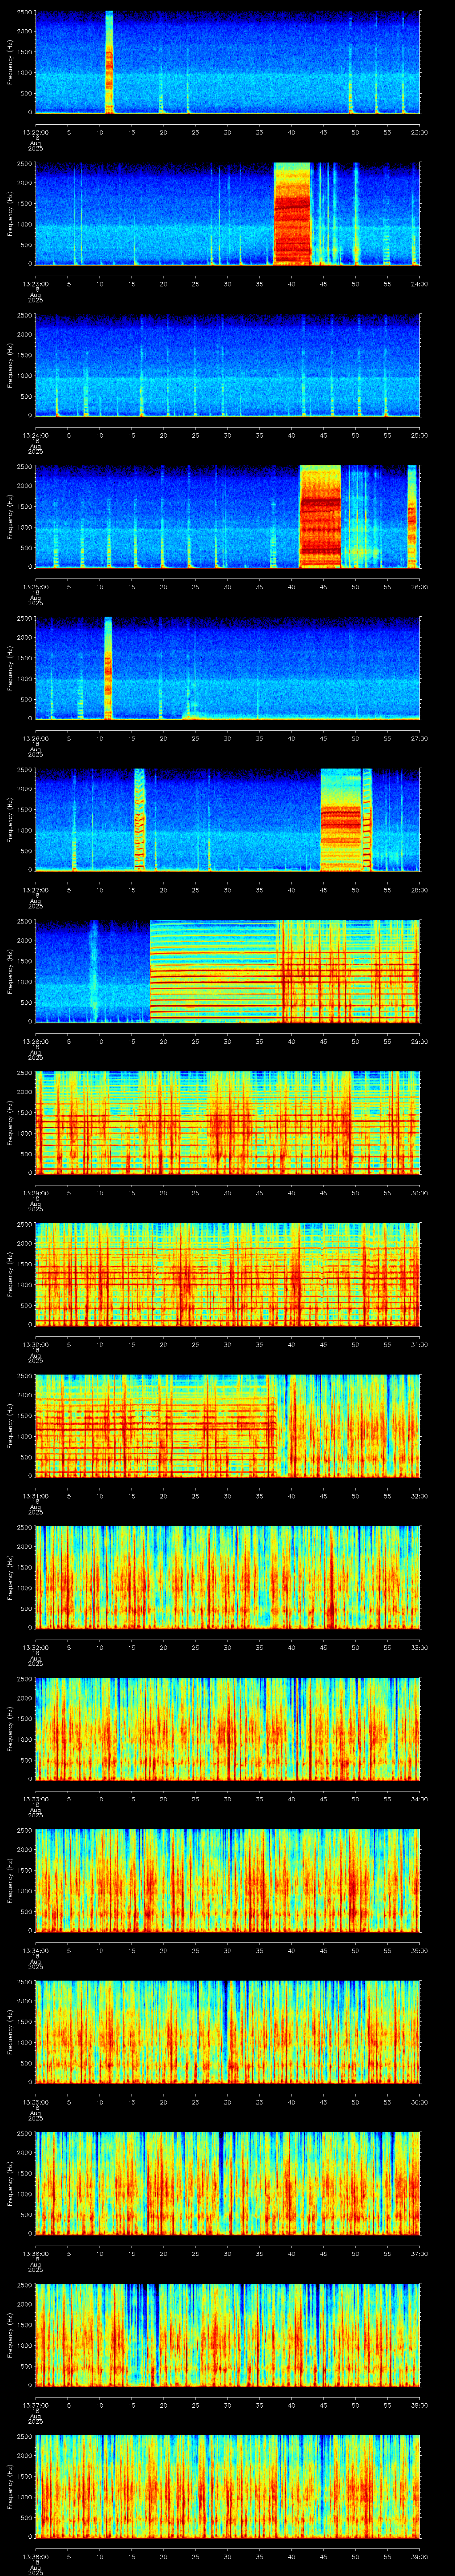Select the wide red block in the 13:23:00 spectrogram
Image resolution: width=455 pixels, height=2576 pixels.
point(293,213)
